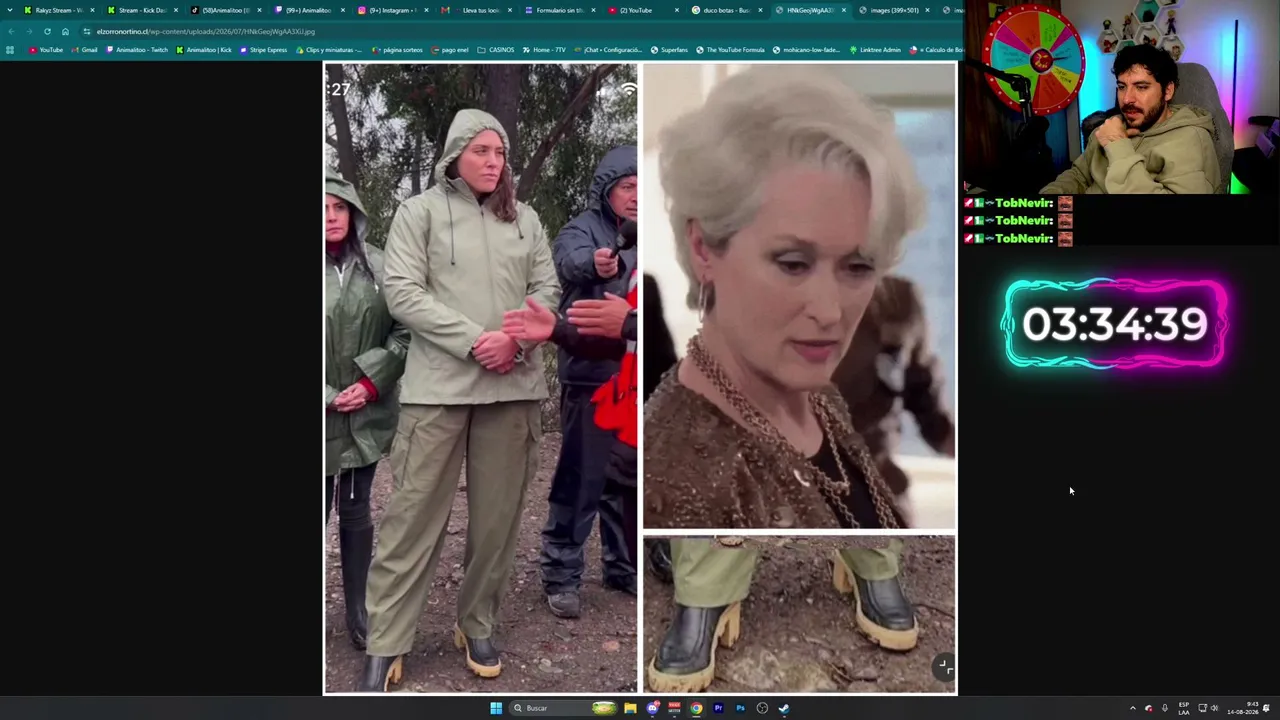Open the Windows Start menu
This screenshot has height=720, width=1280.
[x=496, y=708]
